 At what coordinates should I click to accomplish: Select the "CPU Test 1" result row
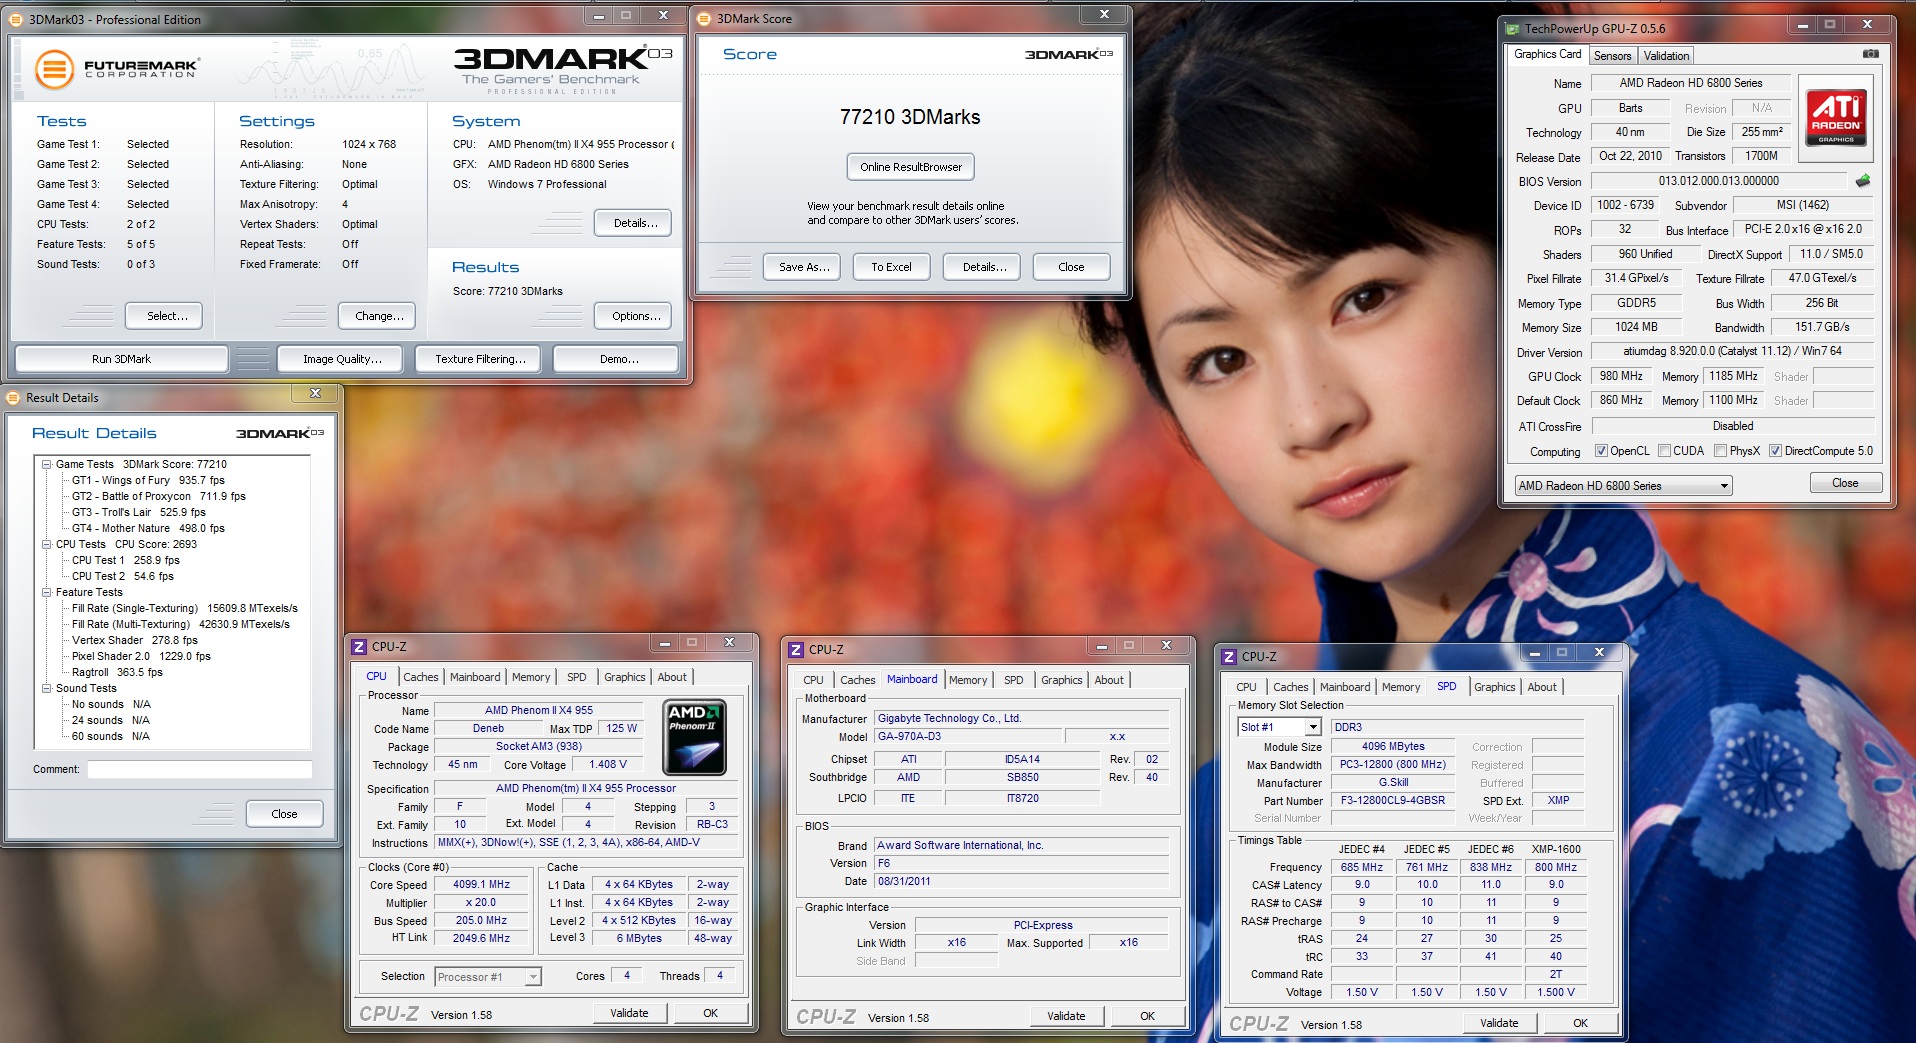coord(125,560)
